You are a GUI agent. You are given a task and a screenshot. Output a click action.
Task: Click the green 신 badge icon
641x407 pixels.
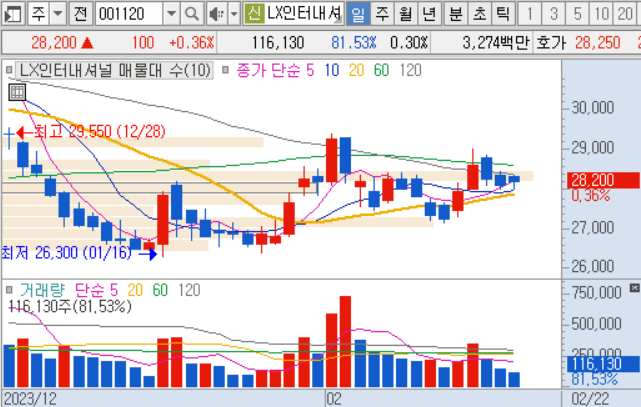point(254,14)
